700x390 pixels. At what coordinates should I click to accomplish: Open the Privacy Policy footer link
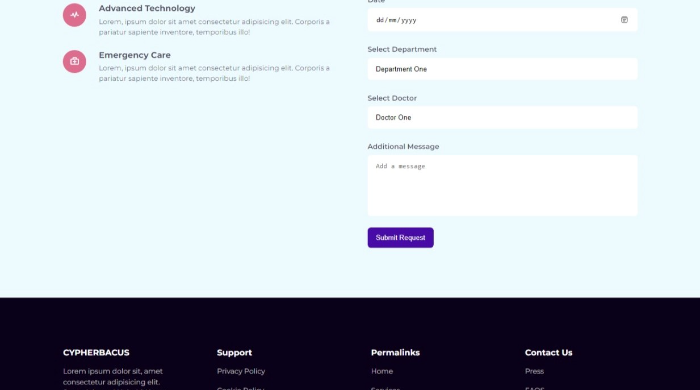pyautogui.click(x=241, y=371)
